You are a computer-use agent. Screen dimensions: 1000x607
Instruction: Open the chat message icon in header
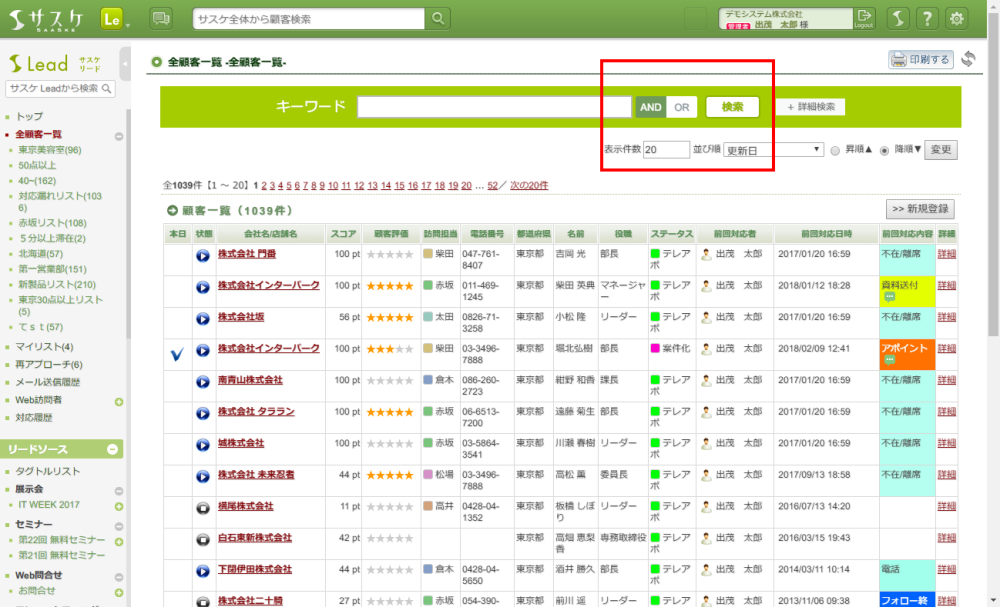click(x=161, y=19)
